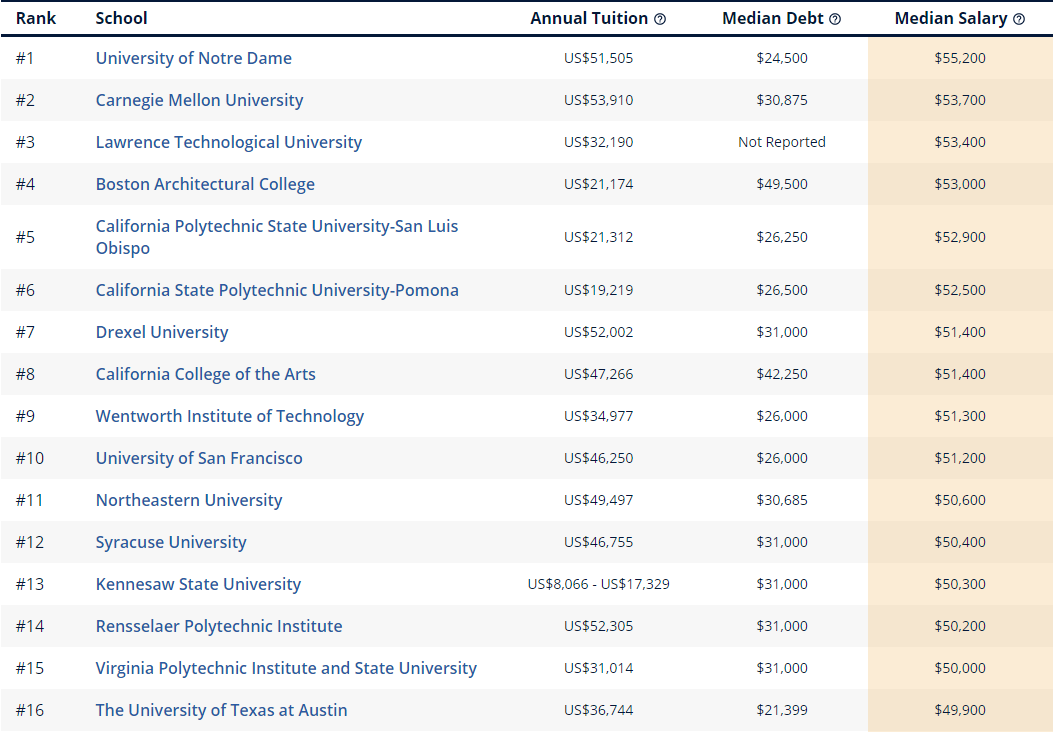This screenshot has height=732, width=1054.
Task: Click Virginia Polytechnic Institute and State University
Action: (286, 668)
